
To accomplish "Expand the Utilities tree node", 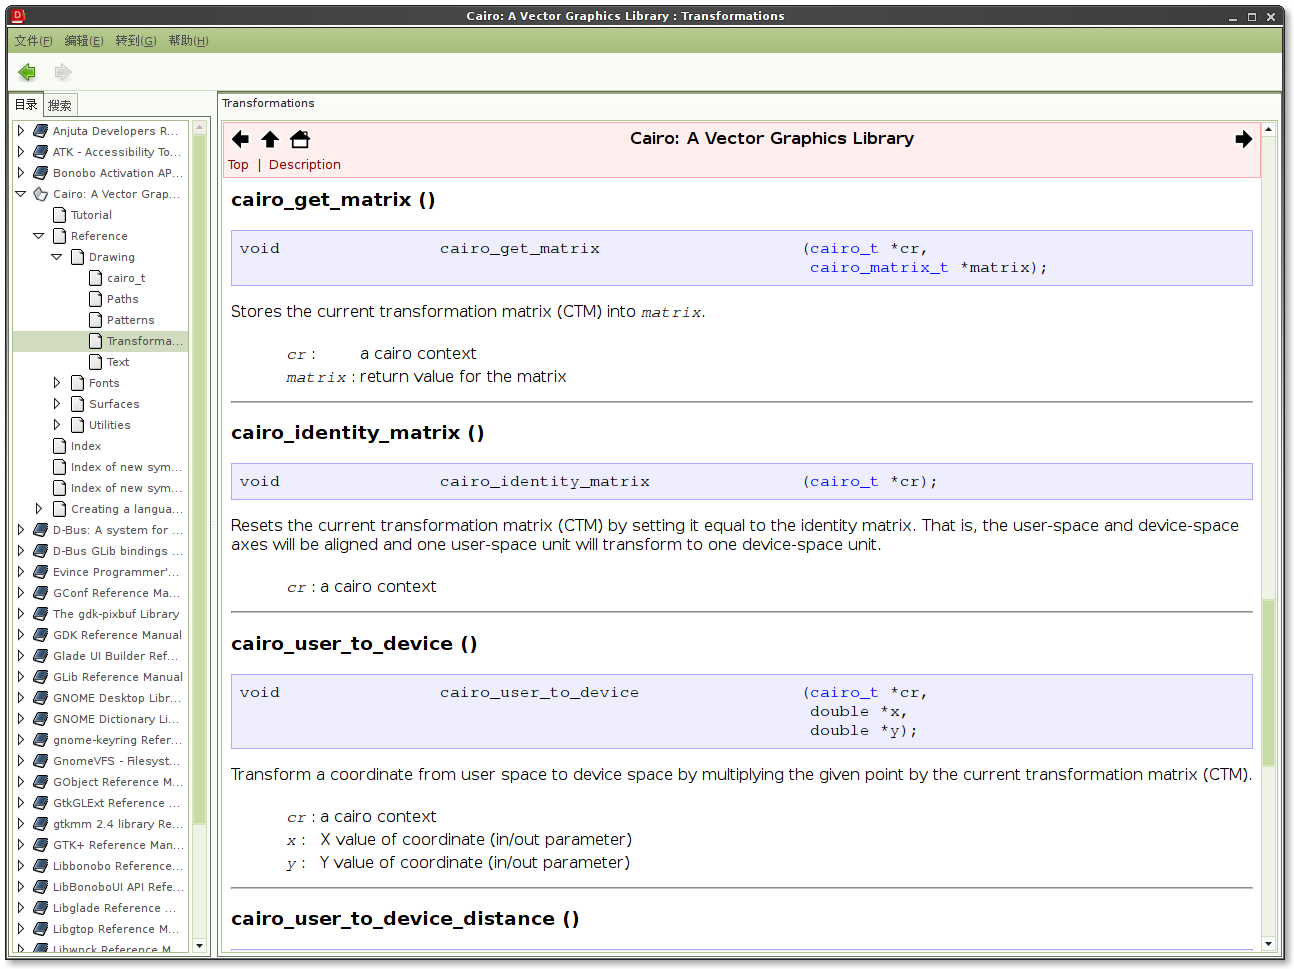I will tap(57, 425).
